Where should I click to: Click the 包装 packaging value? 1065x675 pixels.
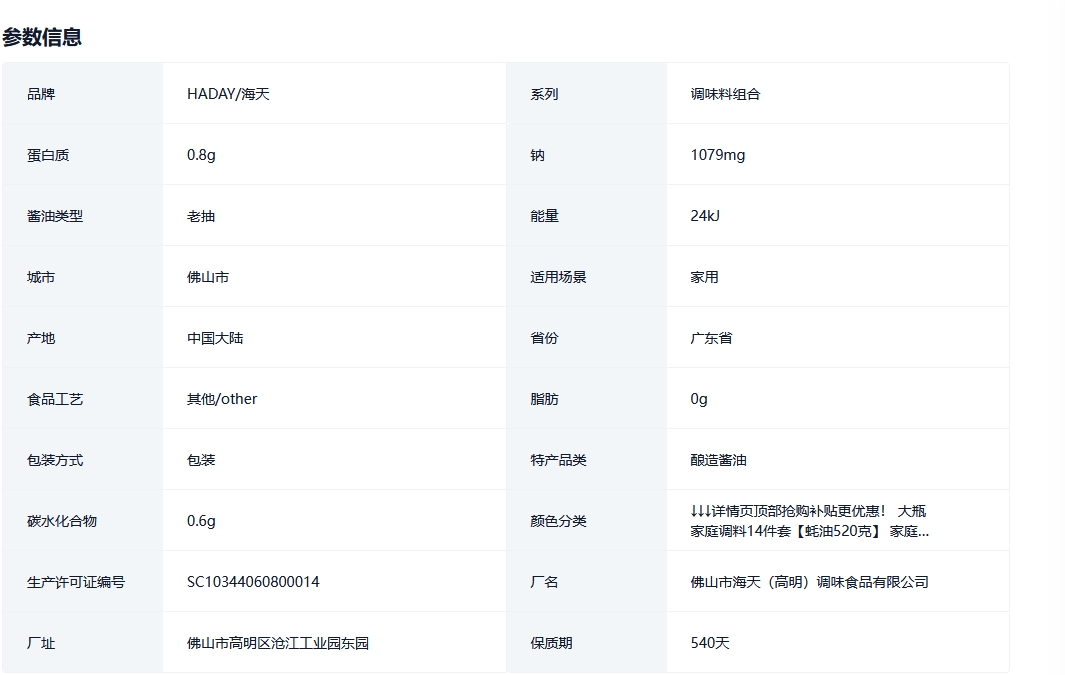201,460
